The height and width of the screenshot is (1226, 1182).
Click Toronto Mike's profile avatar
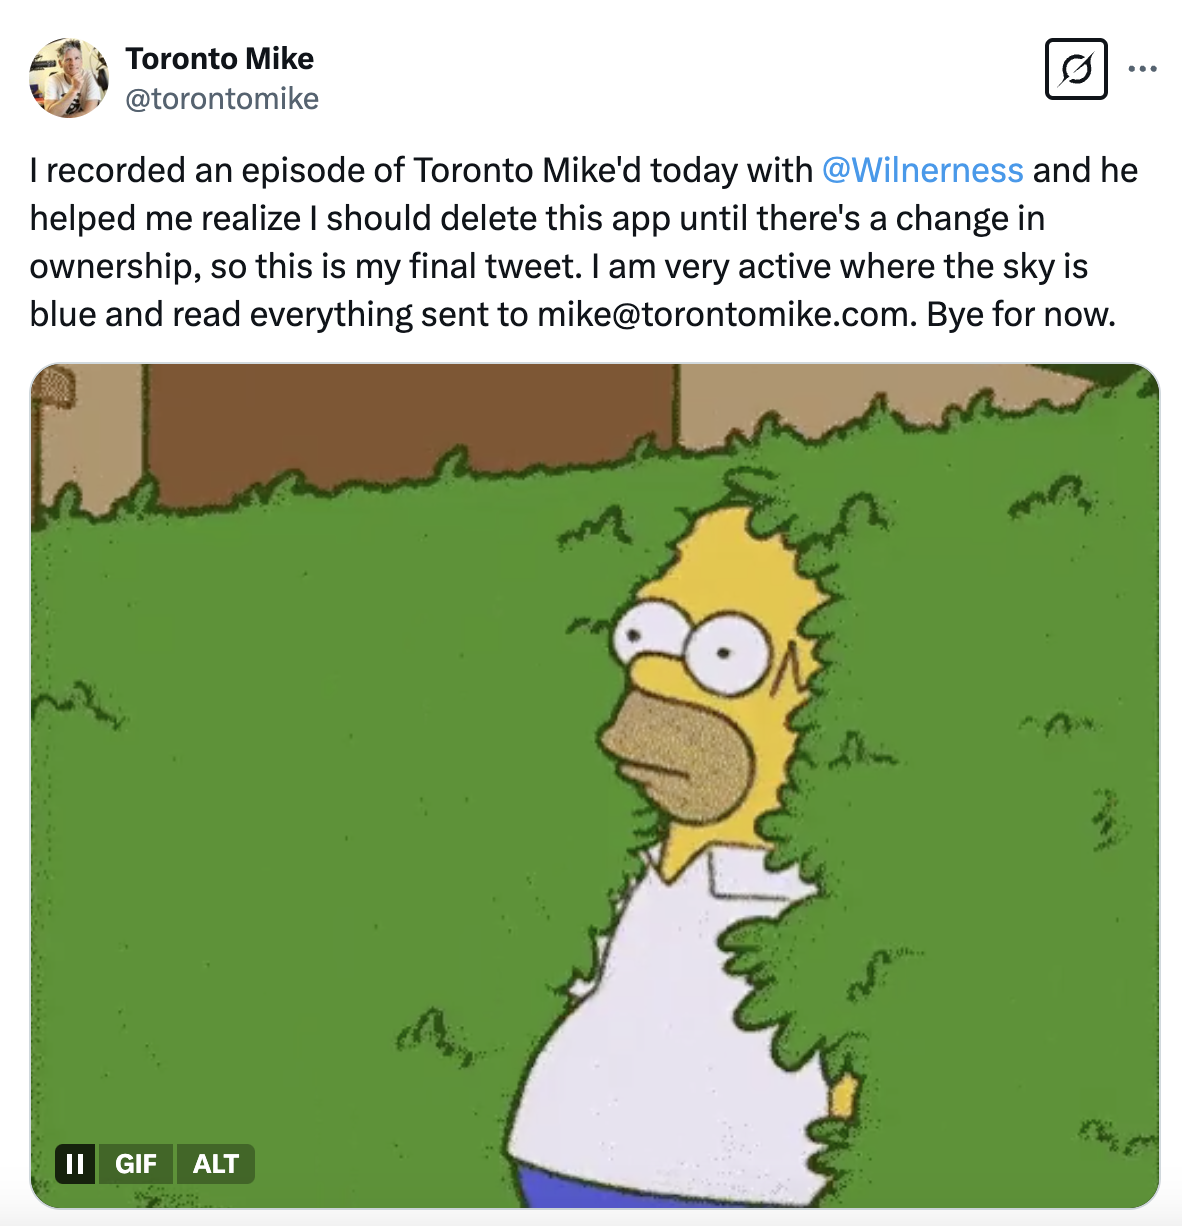point(69,78)
